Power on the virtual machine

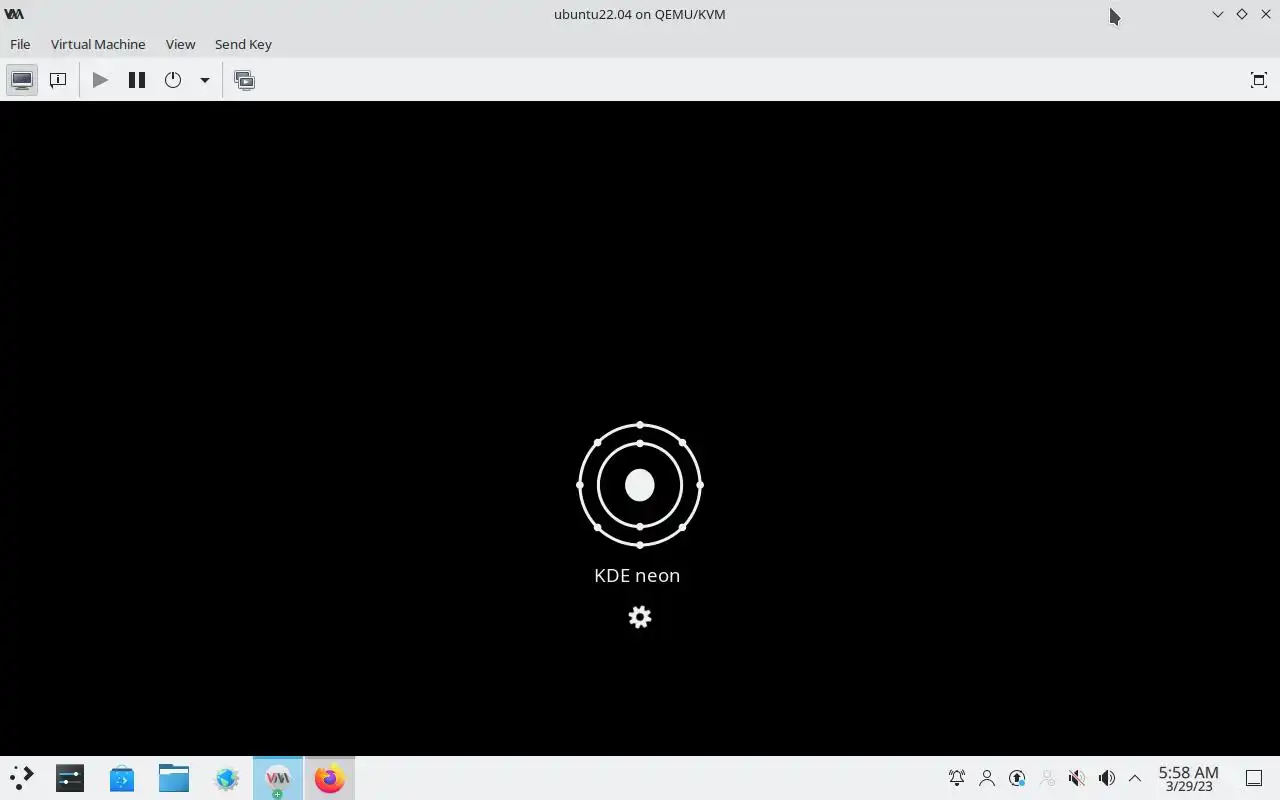point(100,80)
